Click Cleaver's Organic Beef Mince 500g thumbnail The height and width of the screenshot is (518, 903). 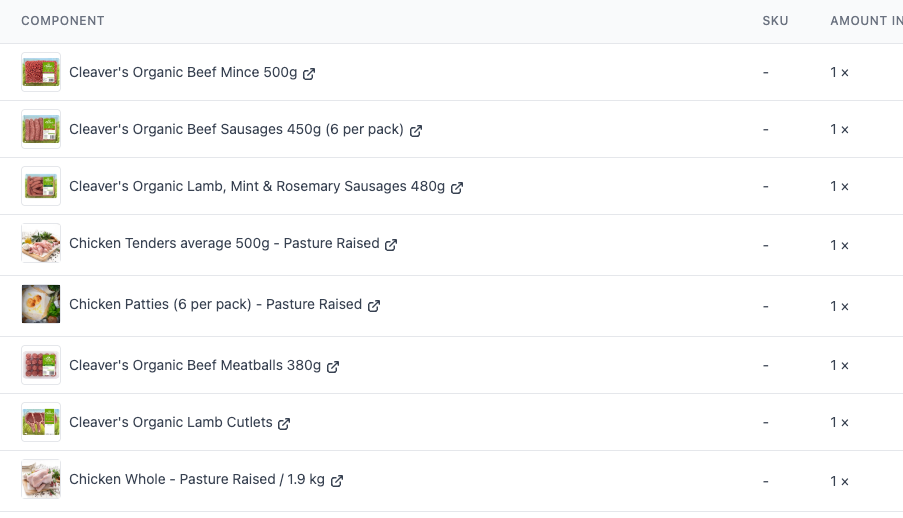(41, 72)
